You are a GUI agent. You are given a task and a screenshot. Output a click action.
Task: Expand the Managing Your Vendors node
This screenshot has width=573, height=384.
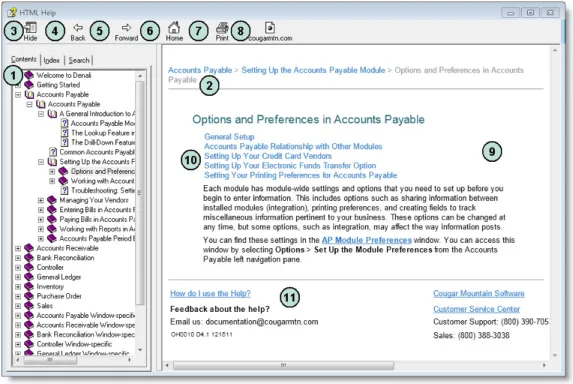[41, 200]
